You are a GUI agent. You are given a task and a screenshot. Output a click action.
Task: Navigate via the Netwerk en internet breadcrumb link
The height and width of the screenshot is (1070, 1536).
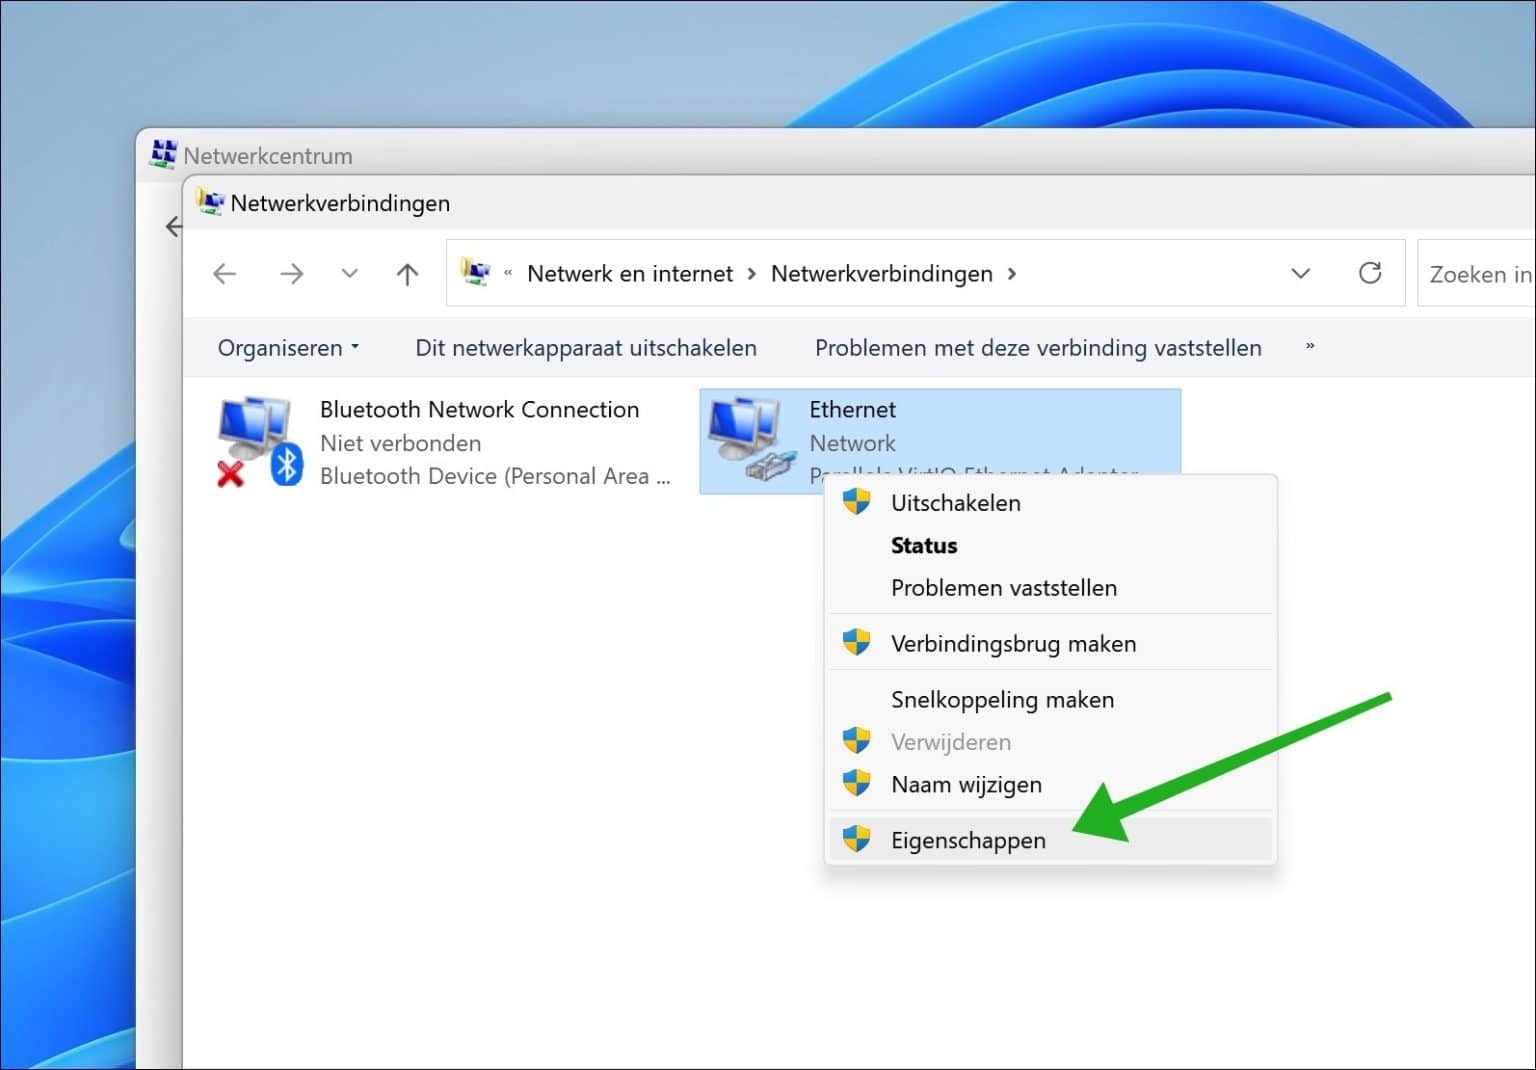click(629, 273)
